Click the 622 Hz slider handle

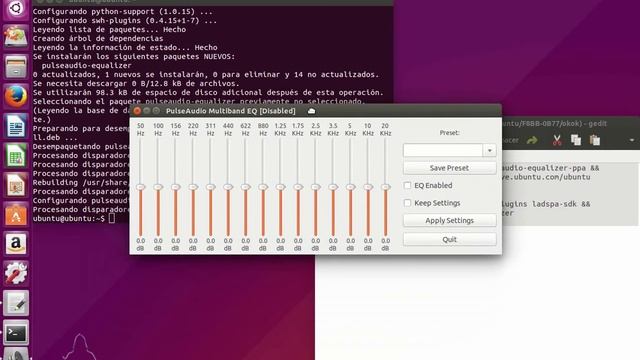(246, 187)
